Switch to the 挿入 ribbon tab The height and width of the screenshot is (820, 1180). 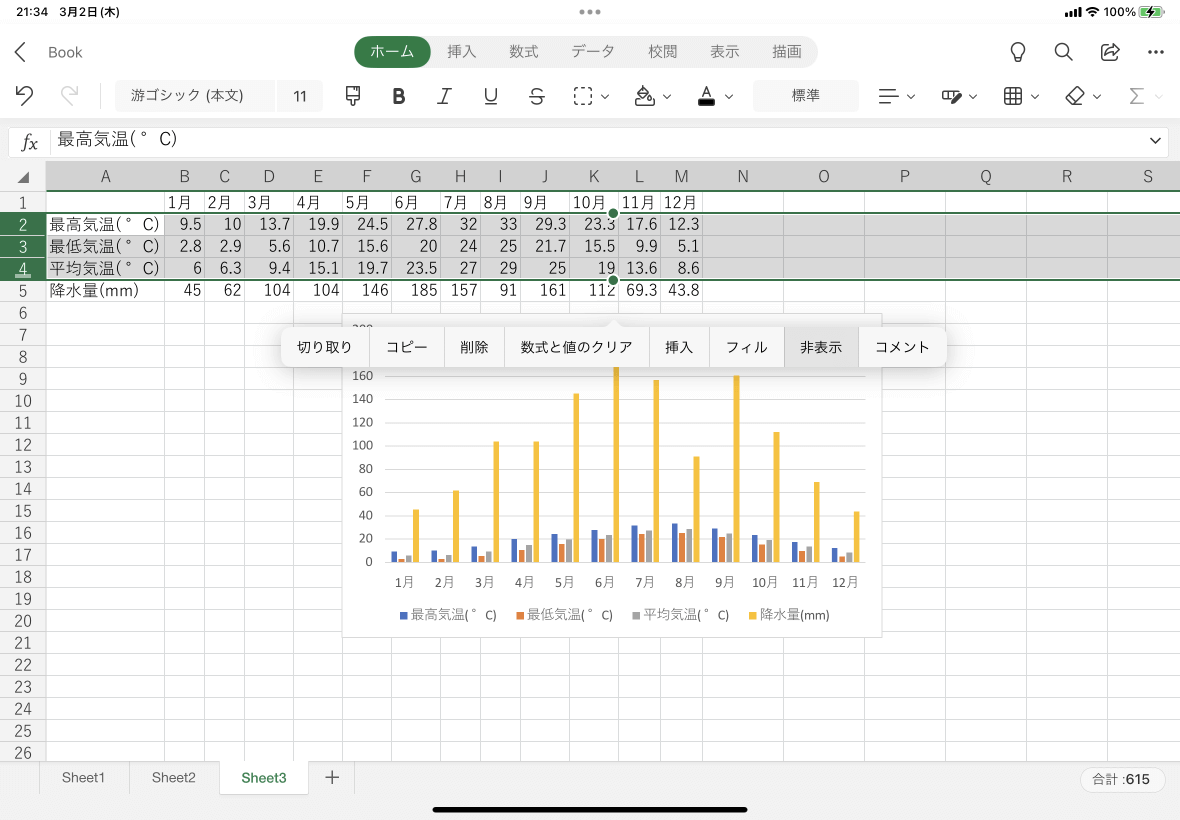(461, 52)
